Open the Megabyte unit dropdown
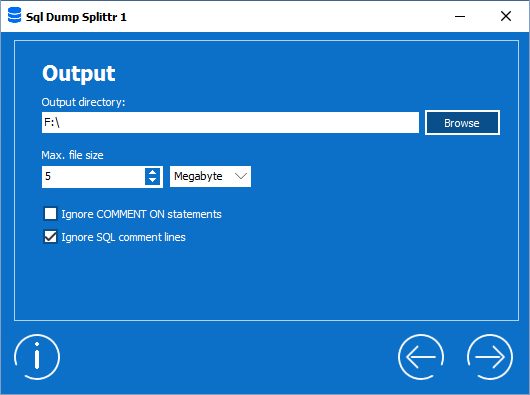This screenshot has width=530, height=395. tap(210, 176)
